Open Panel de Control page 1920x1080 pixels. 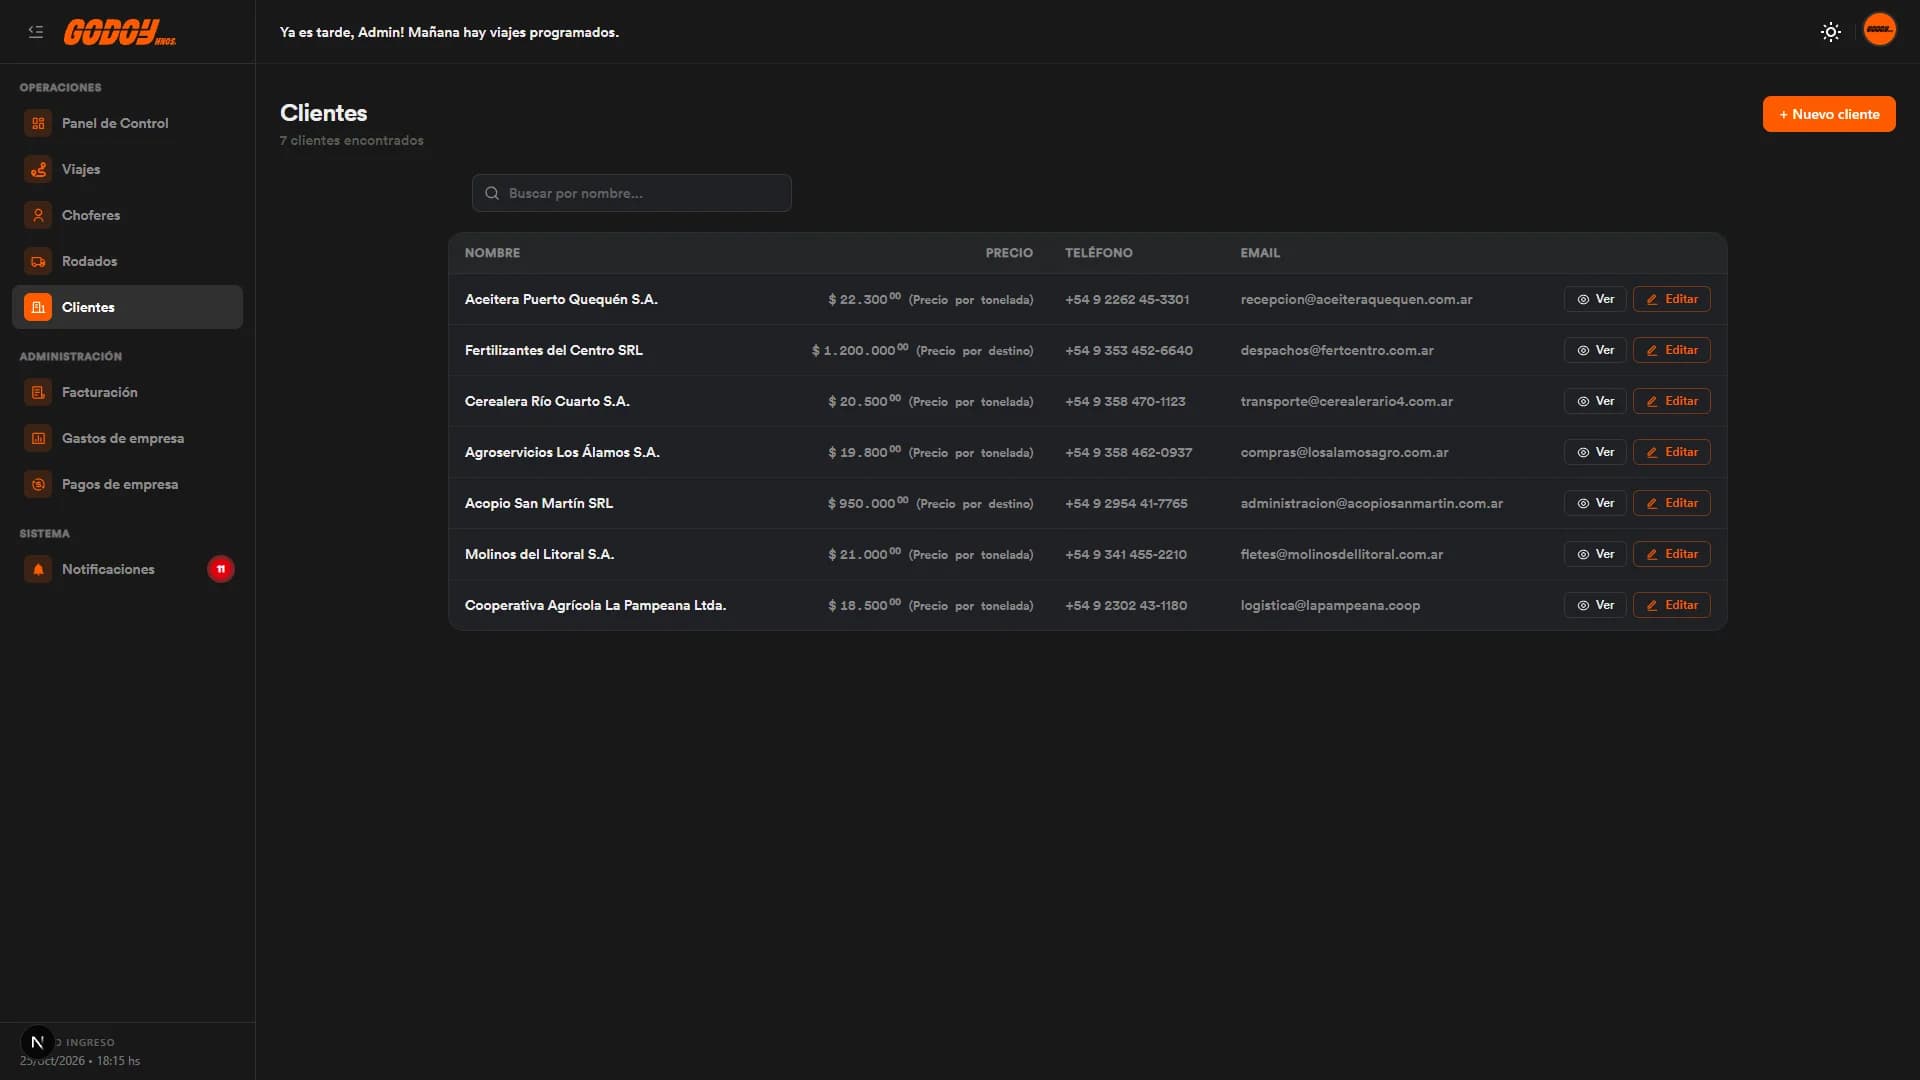(x=127, y=123)
